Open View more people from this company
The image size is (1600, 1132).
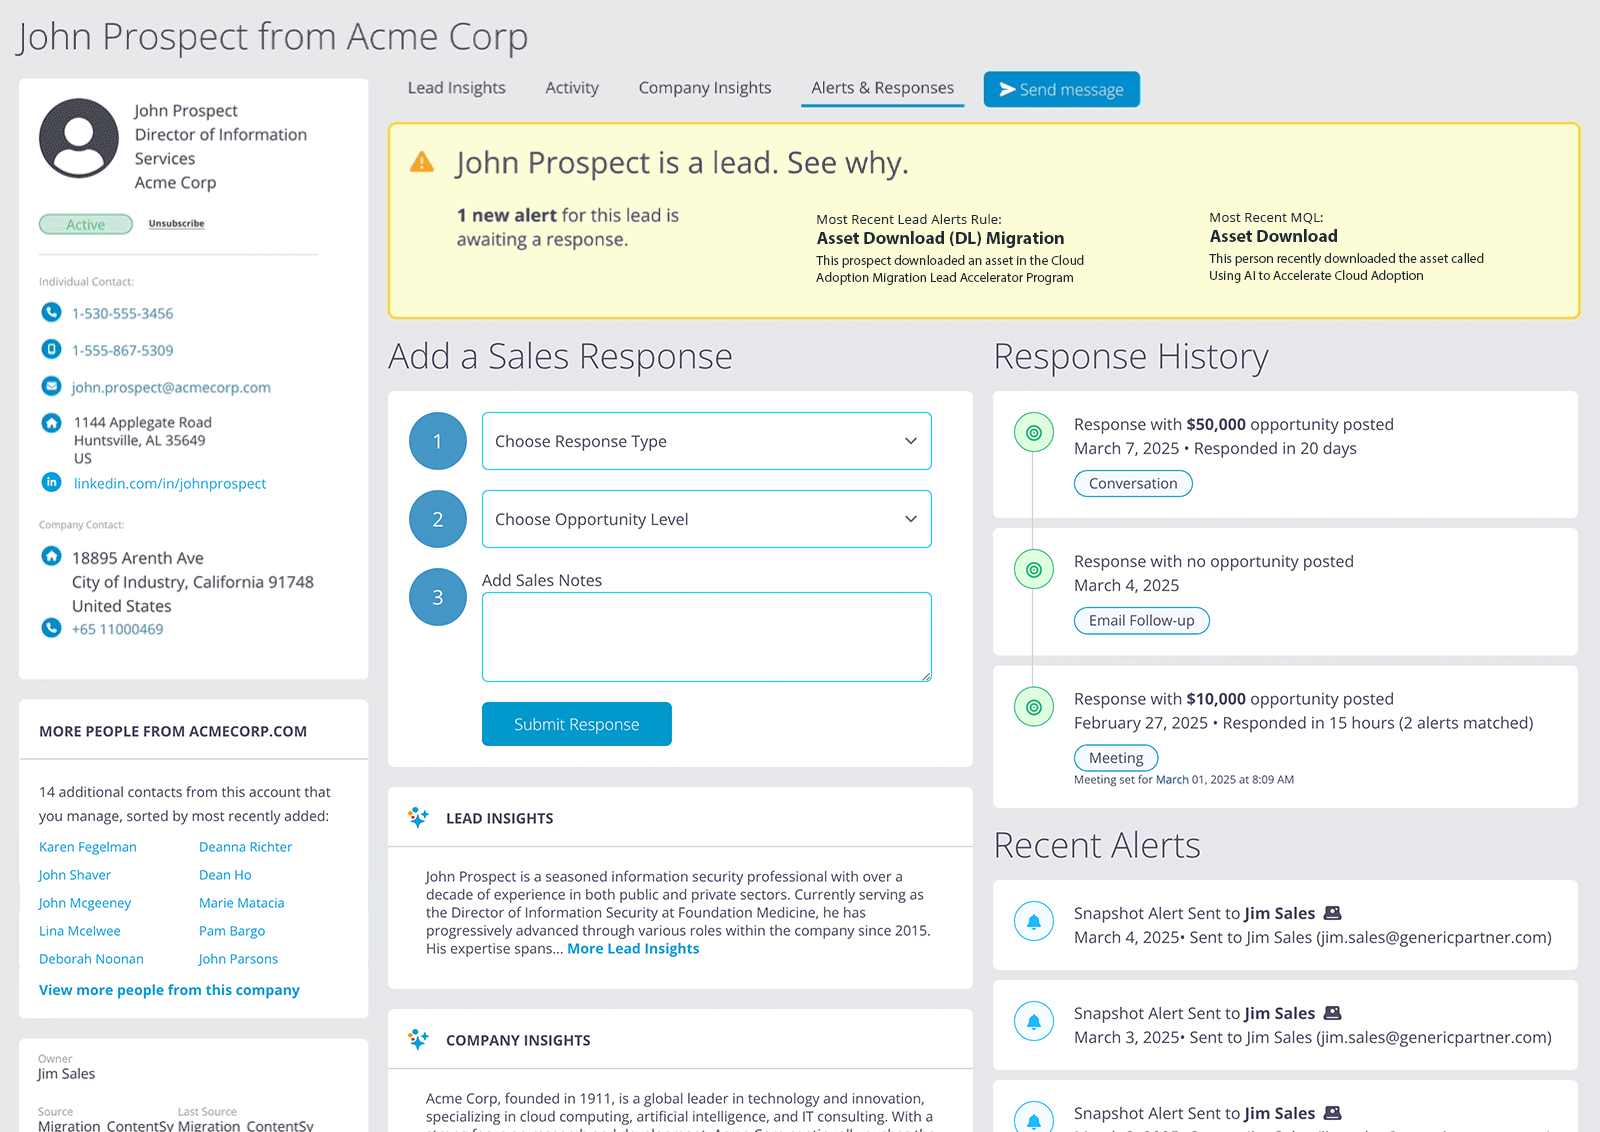click(169, 990)
